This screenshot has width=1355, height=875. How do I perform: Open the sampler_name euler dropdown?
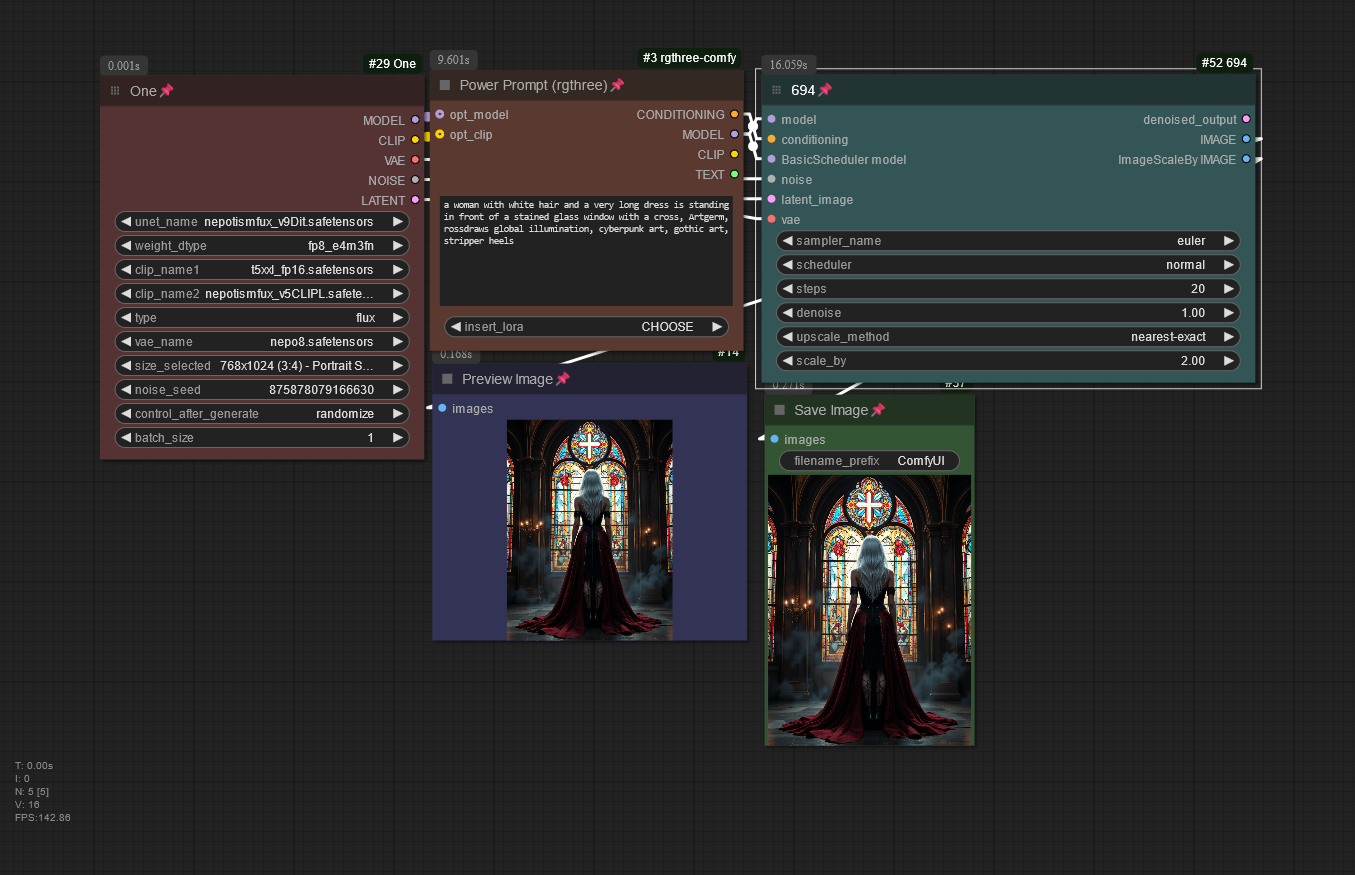pos(1008,241)
